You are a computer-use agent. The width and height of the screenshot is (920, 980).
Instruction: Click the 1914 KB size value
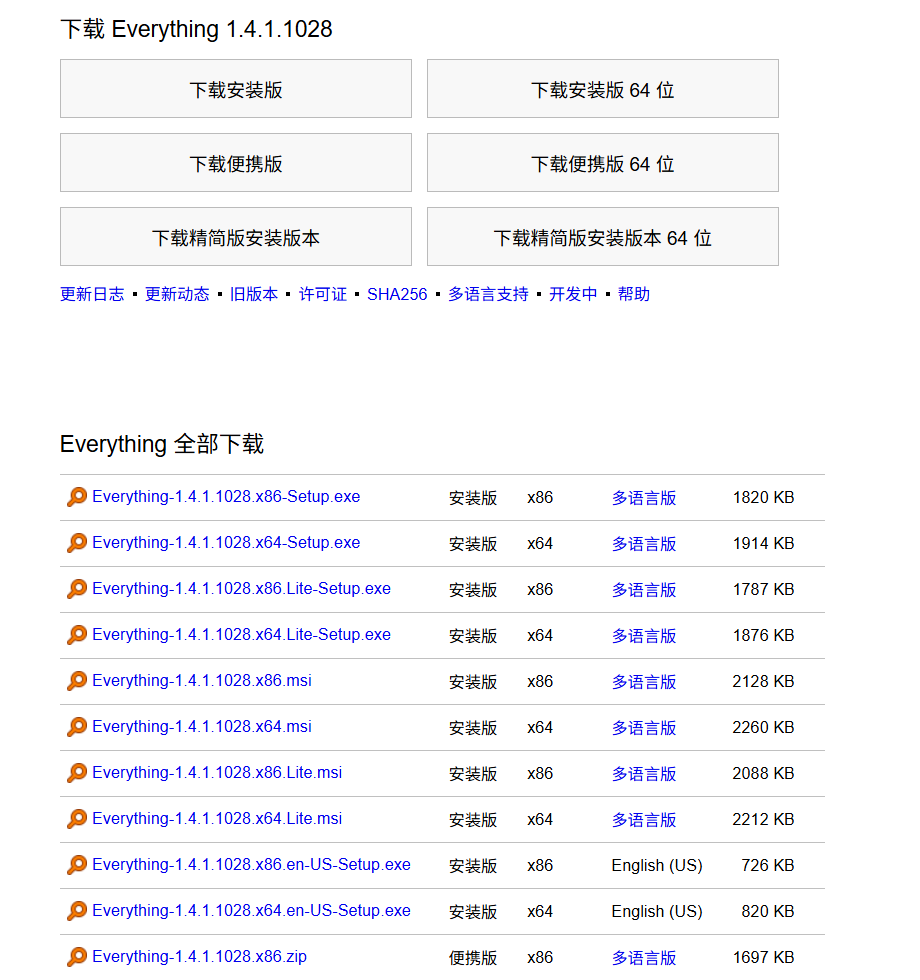click(x=763, y=544)
